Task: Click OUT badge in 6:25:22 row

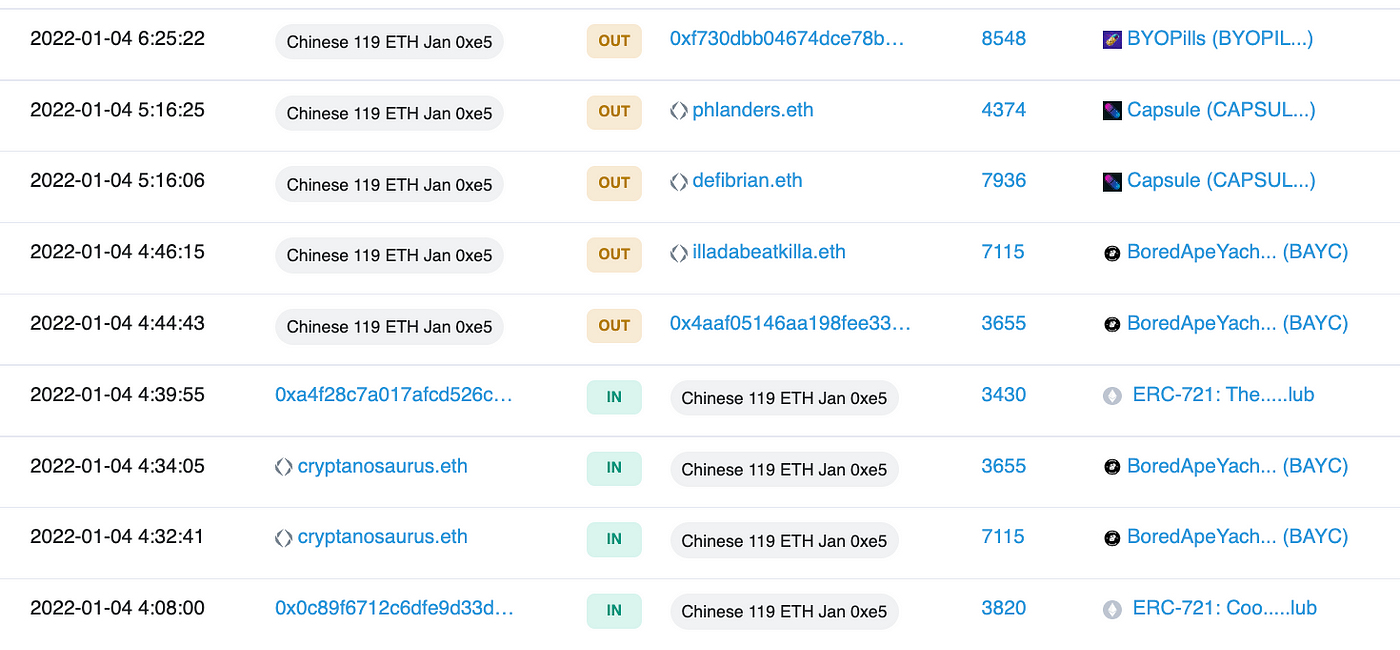Action: point(614,41)
